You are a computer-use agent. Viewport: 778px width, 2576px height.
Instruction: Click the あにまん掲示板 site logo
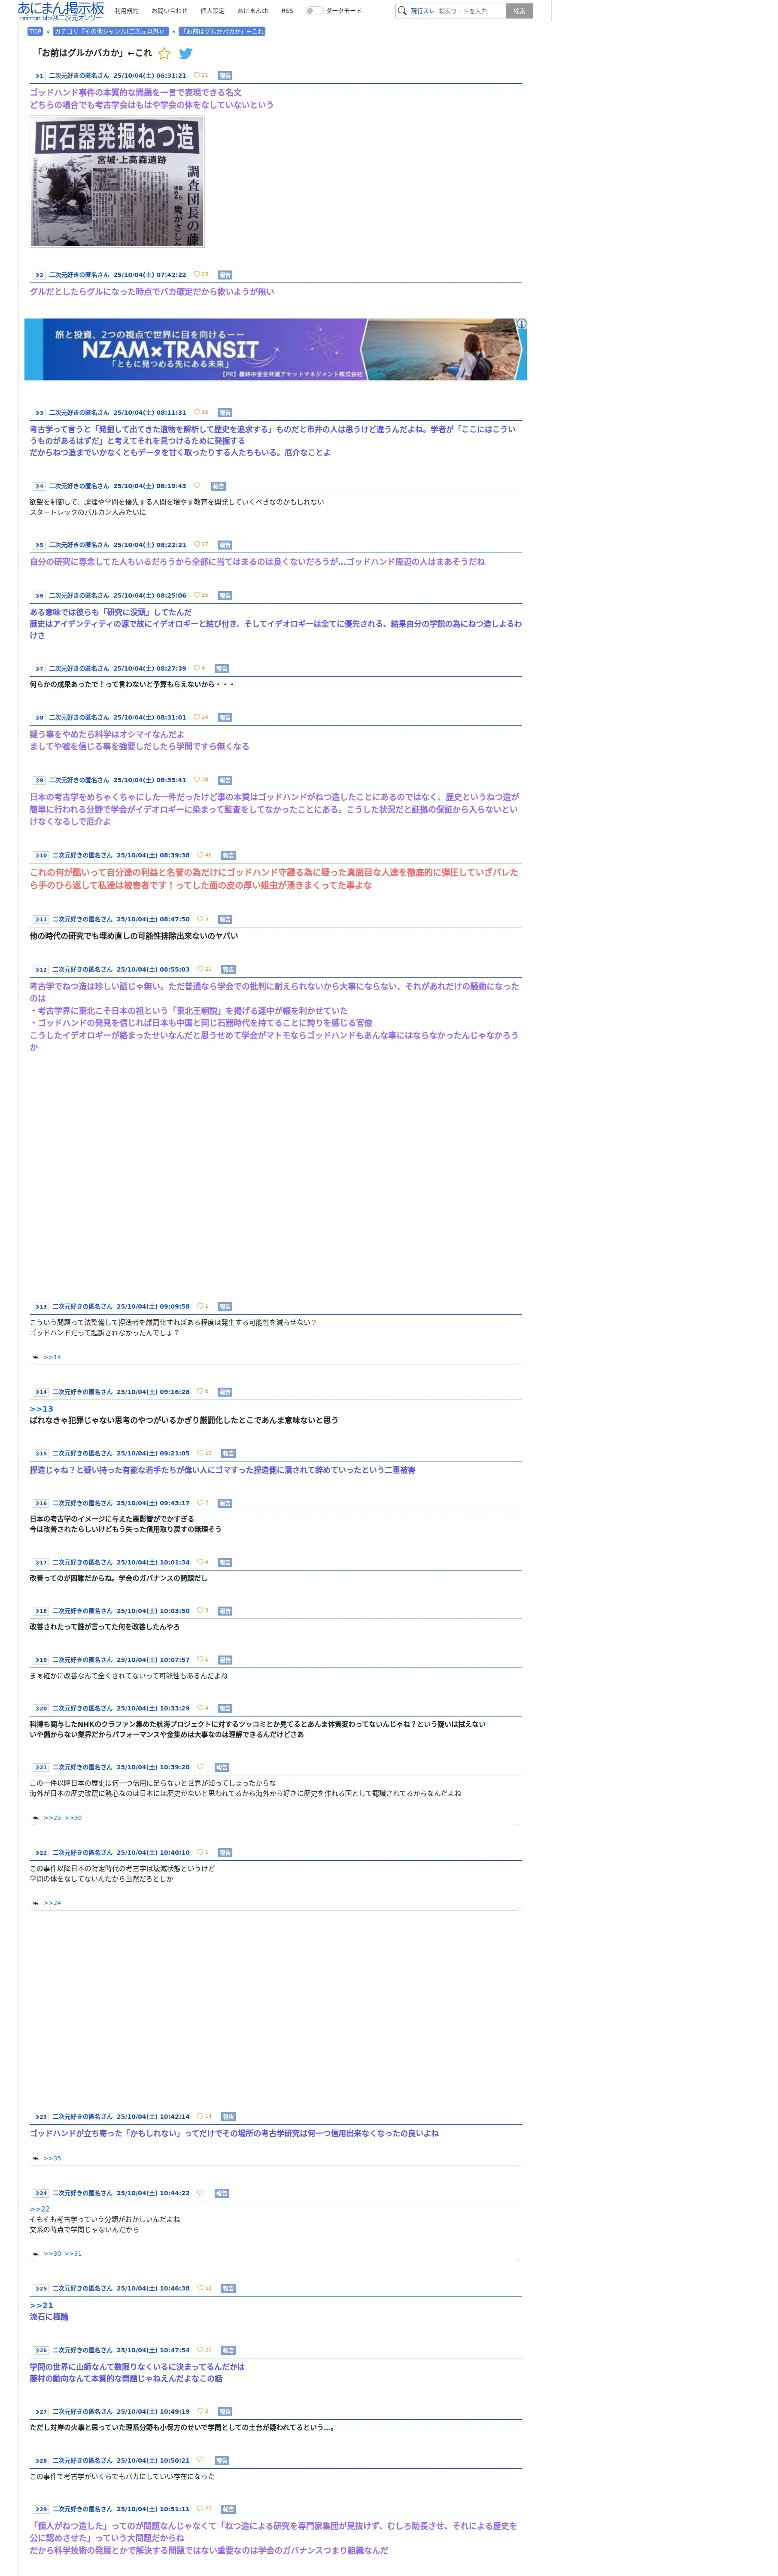(60, 11)
